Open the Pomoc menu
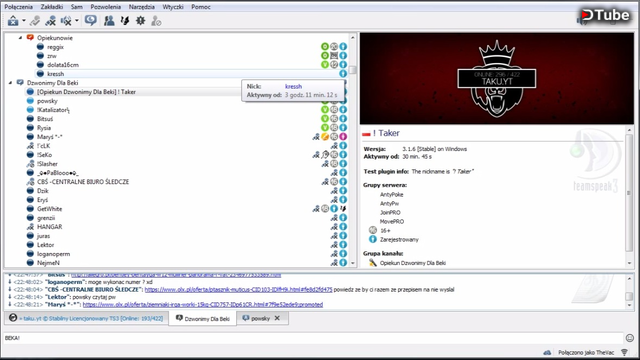The width and height of the screenshot is (640, 360). point(201,7)
